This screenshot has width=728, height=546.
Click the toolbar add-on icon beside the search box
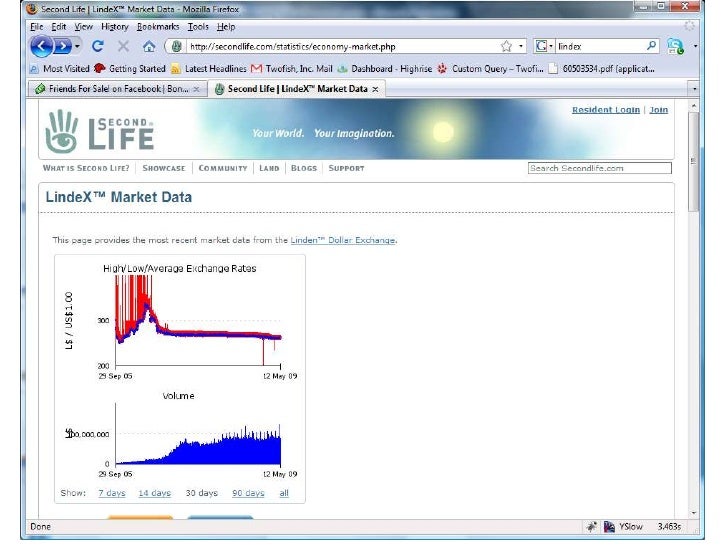click(x=675, y=46)
